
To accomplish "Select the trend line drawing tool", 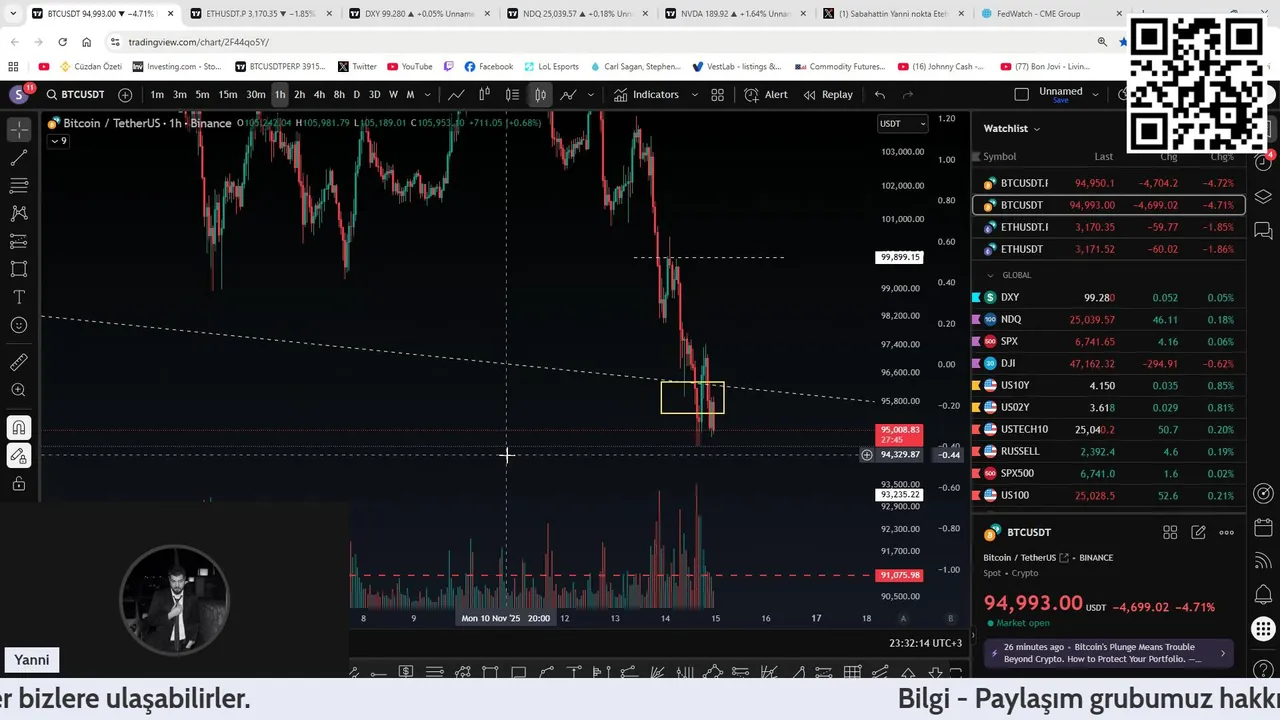I will click(19, 158).
